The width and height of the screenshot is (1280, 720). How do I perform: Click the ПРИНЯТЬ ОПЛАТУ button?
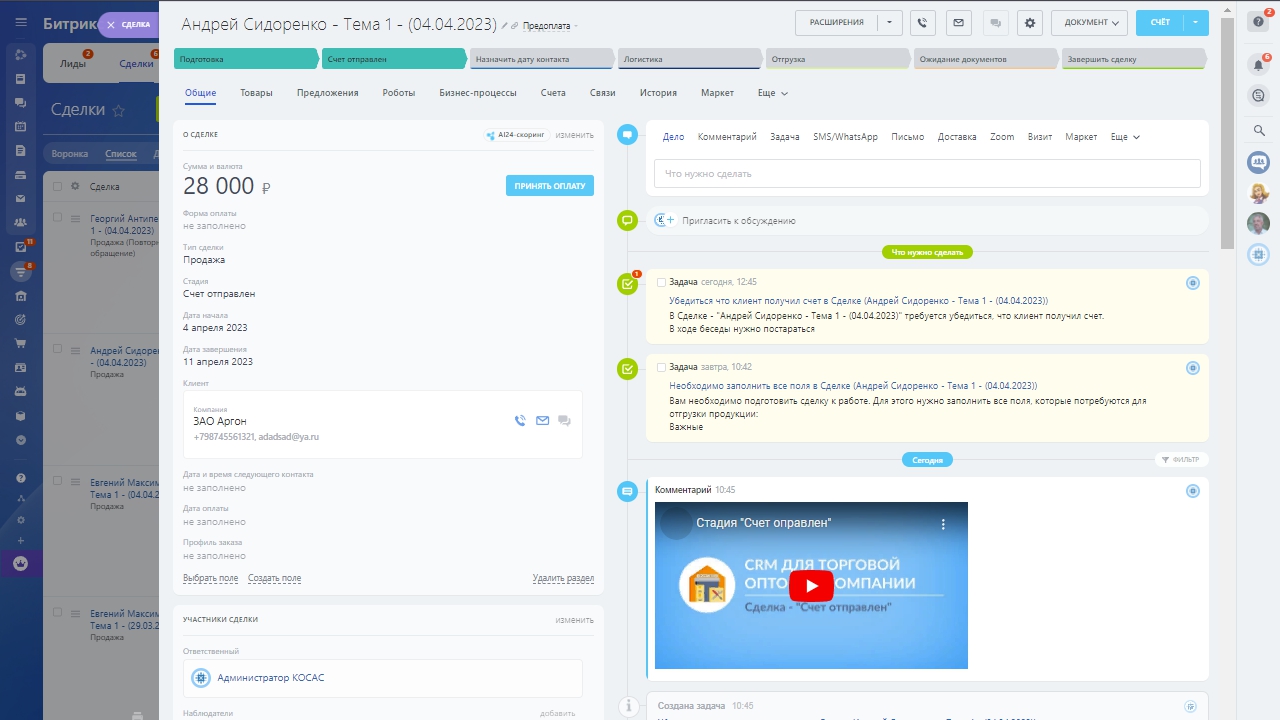(550, 186)
